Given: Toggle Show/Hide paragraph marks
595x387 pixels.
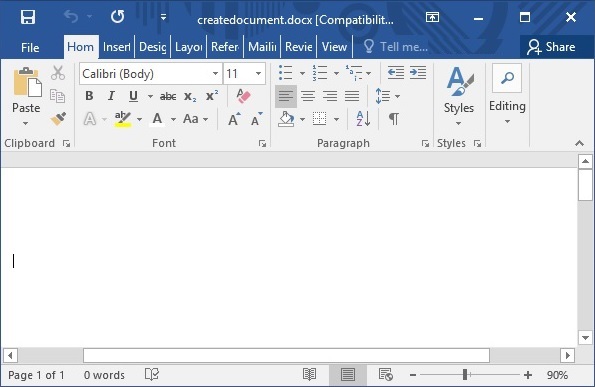Looking at the screenshot, I should pos(394,119).
